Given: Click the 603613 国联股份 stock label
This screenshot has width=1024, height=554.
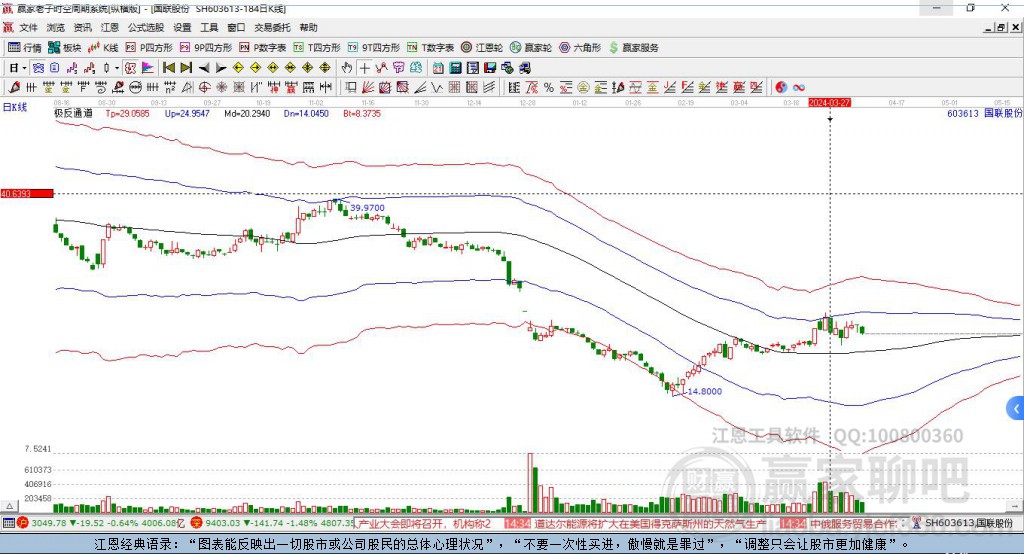Looking at the screenshot, I should click(984, 113).
